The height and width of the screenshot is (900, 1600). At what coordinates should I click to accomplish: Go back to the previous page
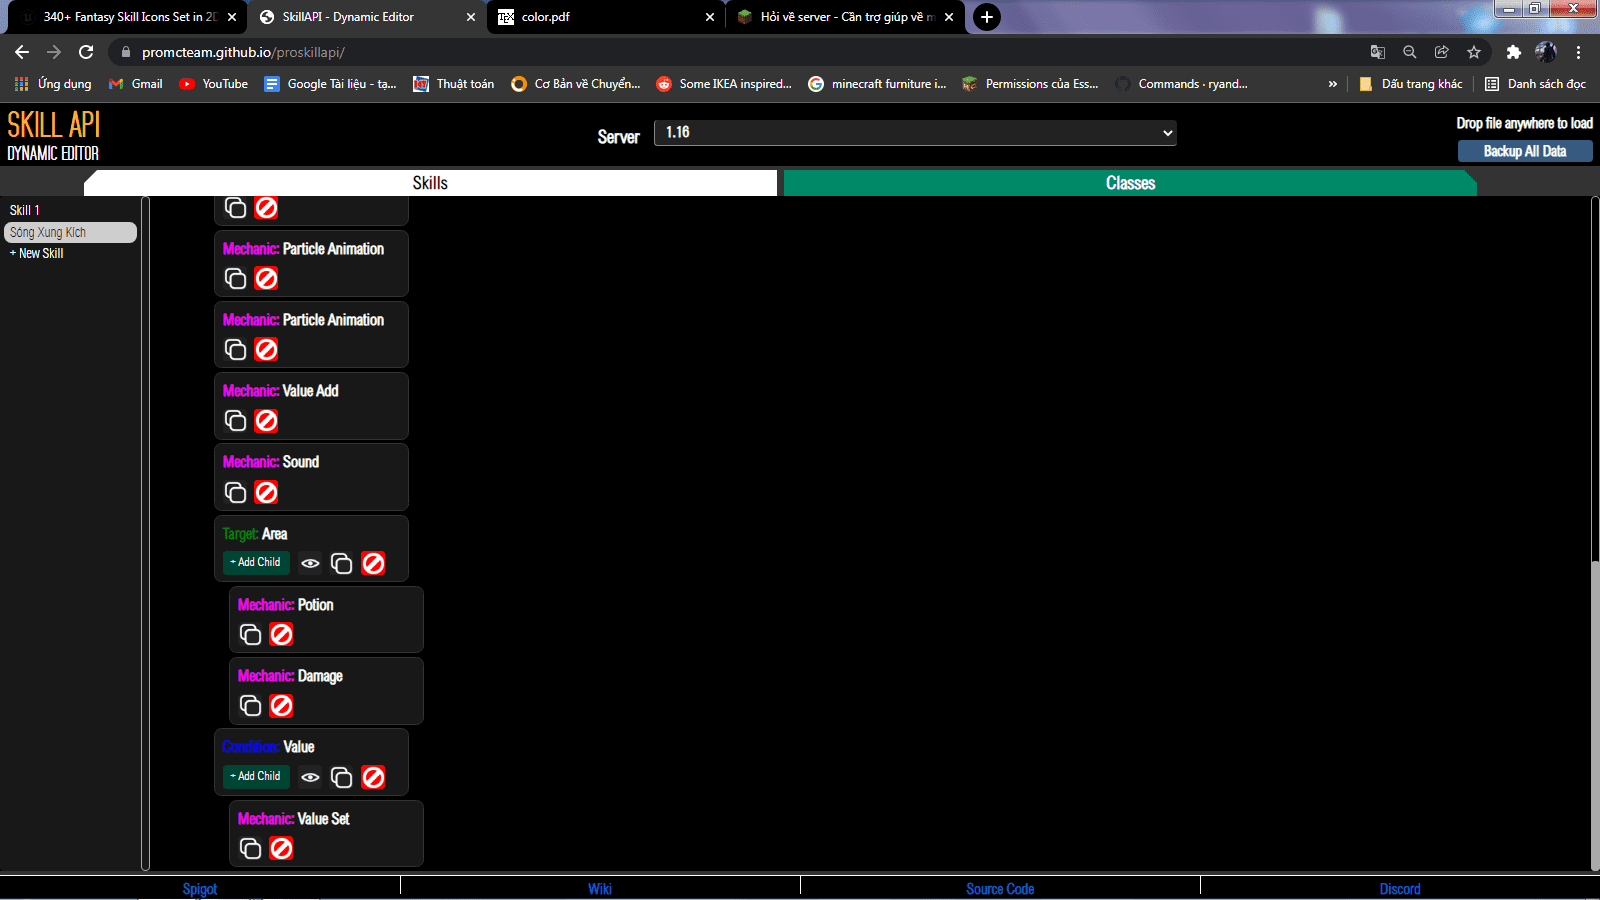(22, 52)
